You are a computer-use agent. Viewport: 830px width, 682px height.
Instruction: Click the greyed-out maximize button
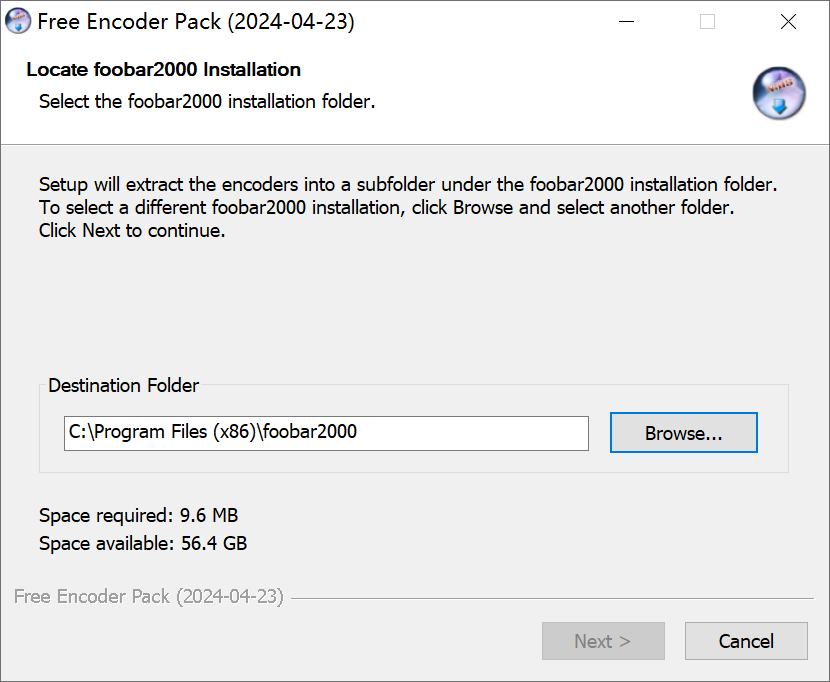(x=707, y=22)
